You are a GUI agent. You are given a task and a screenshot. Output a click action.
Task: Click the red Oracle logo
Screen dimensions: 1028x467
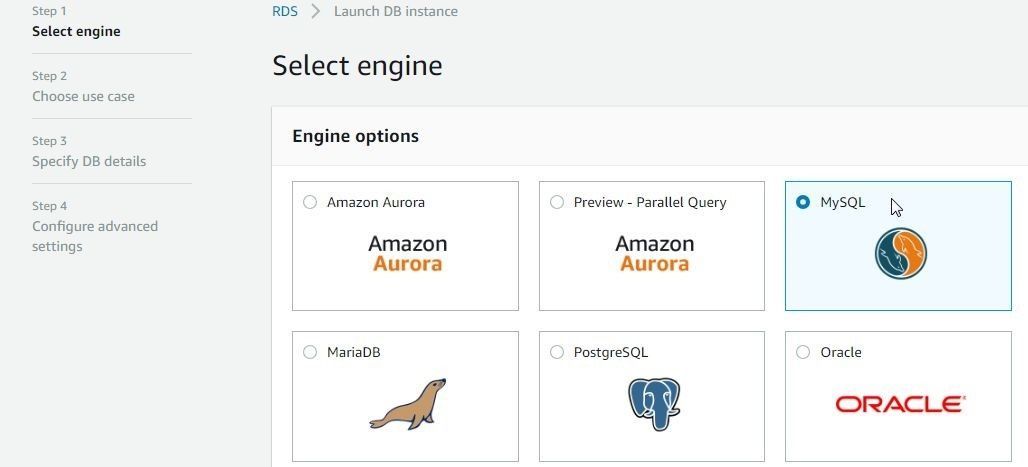pyautogui.click(x=900, y=403)
